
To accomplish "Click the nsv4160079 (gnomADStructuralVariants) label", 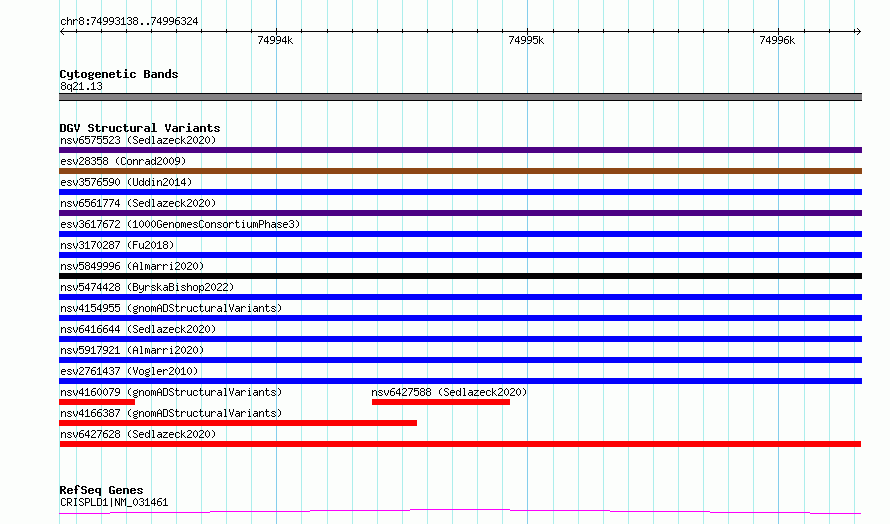I will [x=171, y=392].
